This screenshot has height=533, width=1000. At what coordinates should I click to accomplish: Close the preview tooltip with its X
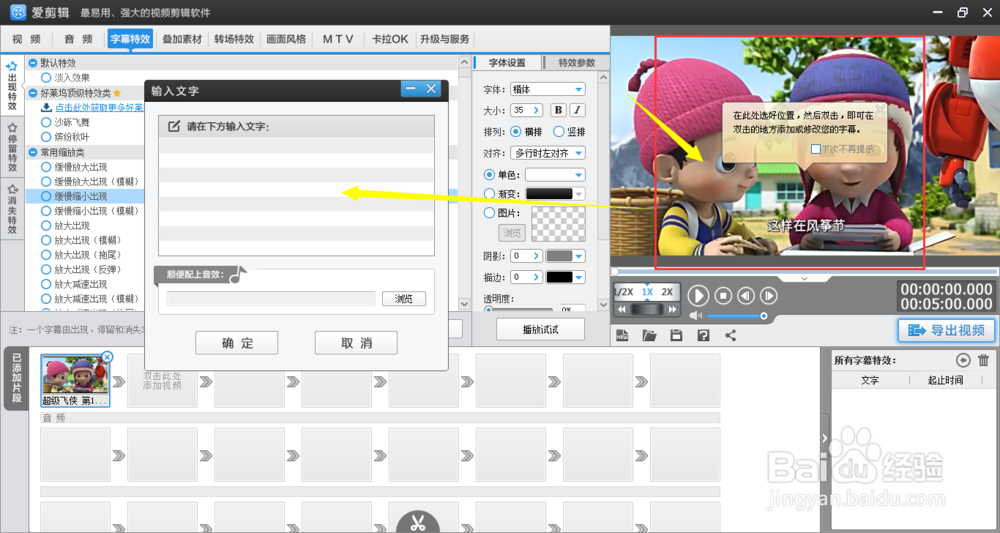pos(880,110)
